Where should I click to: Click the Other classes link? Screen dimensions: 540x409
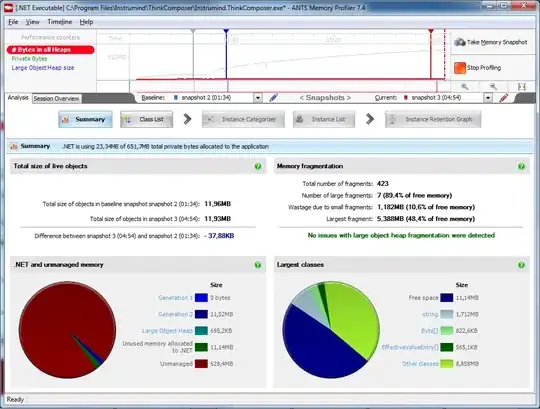[x=420, y=364]
